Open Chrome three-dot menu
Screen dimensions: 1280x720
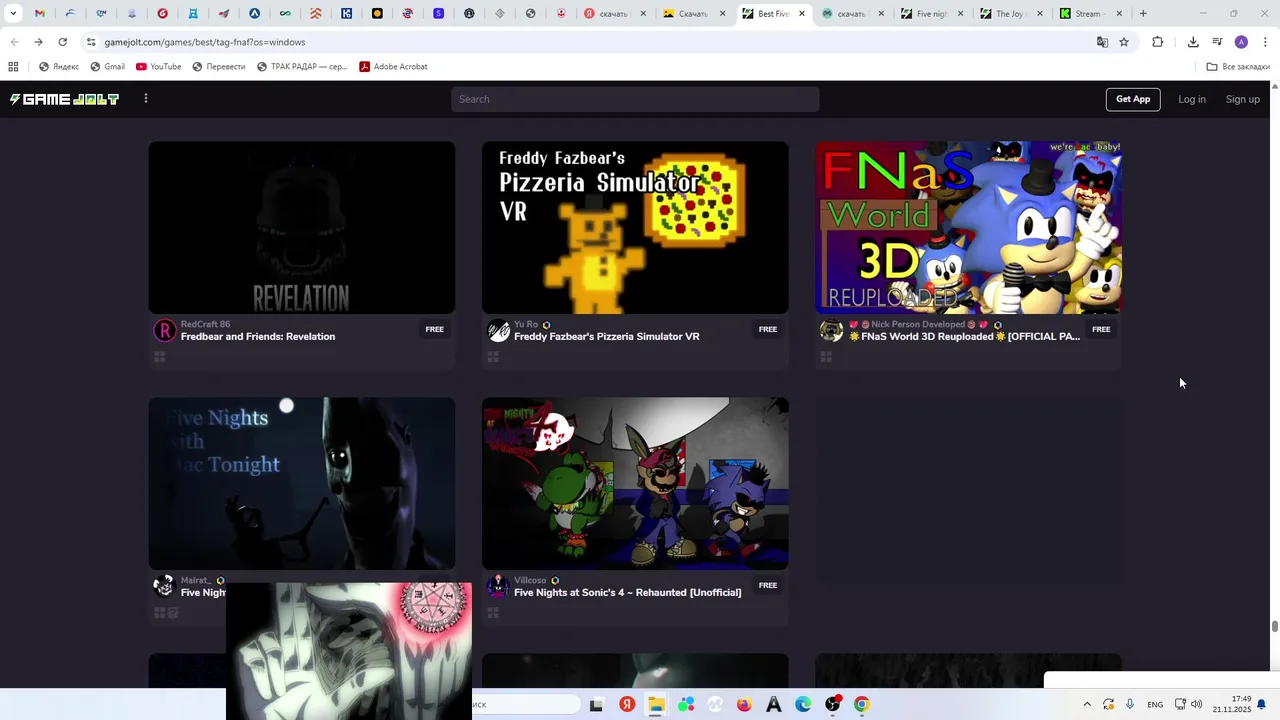coord(1265,42)
